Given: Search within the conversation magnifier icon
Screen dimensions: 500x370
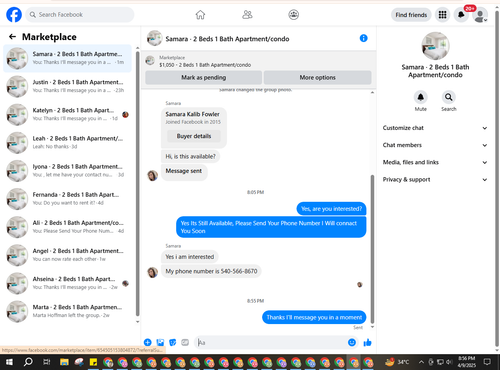Looking at the screenshot, I should pos(449,97).
